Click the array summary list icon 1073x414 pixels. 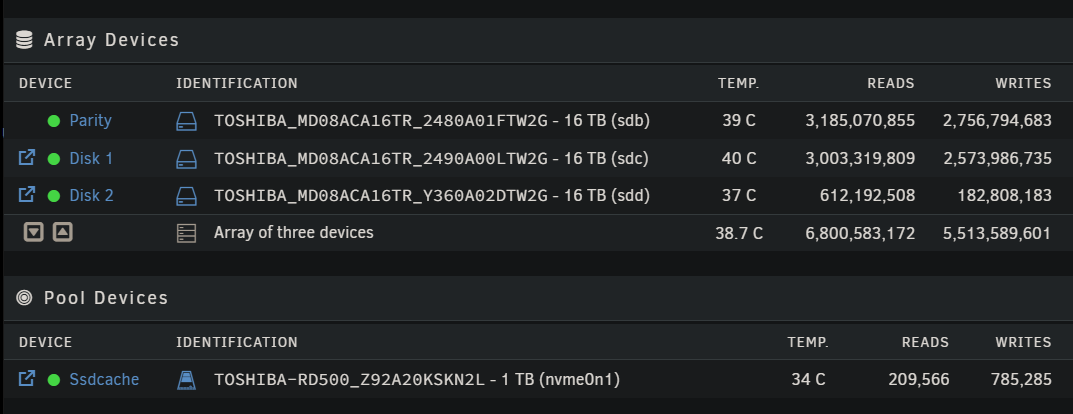pyautogui.click(x=187, y=233)
